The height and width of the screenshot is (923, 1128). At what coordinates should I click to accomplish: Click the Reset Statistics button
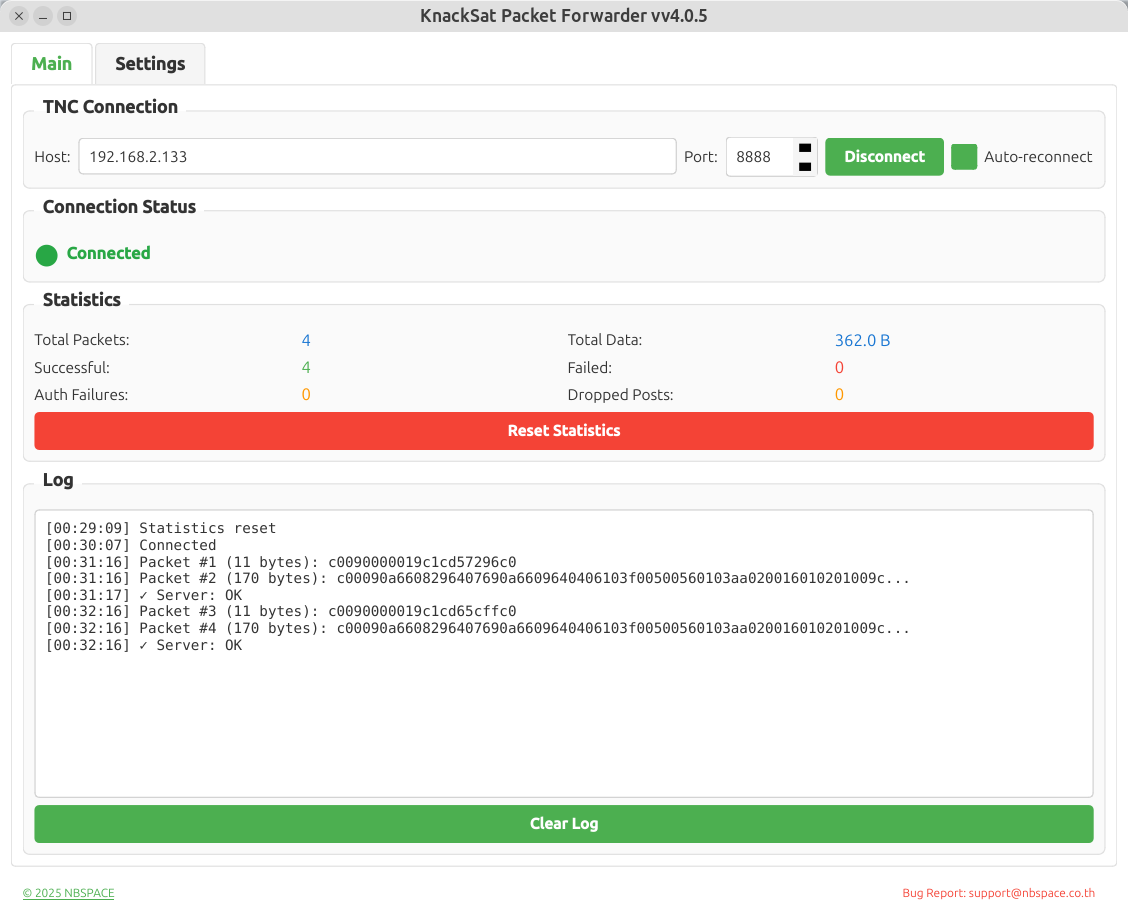coord(564,431)
